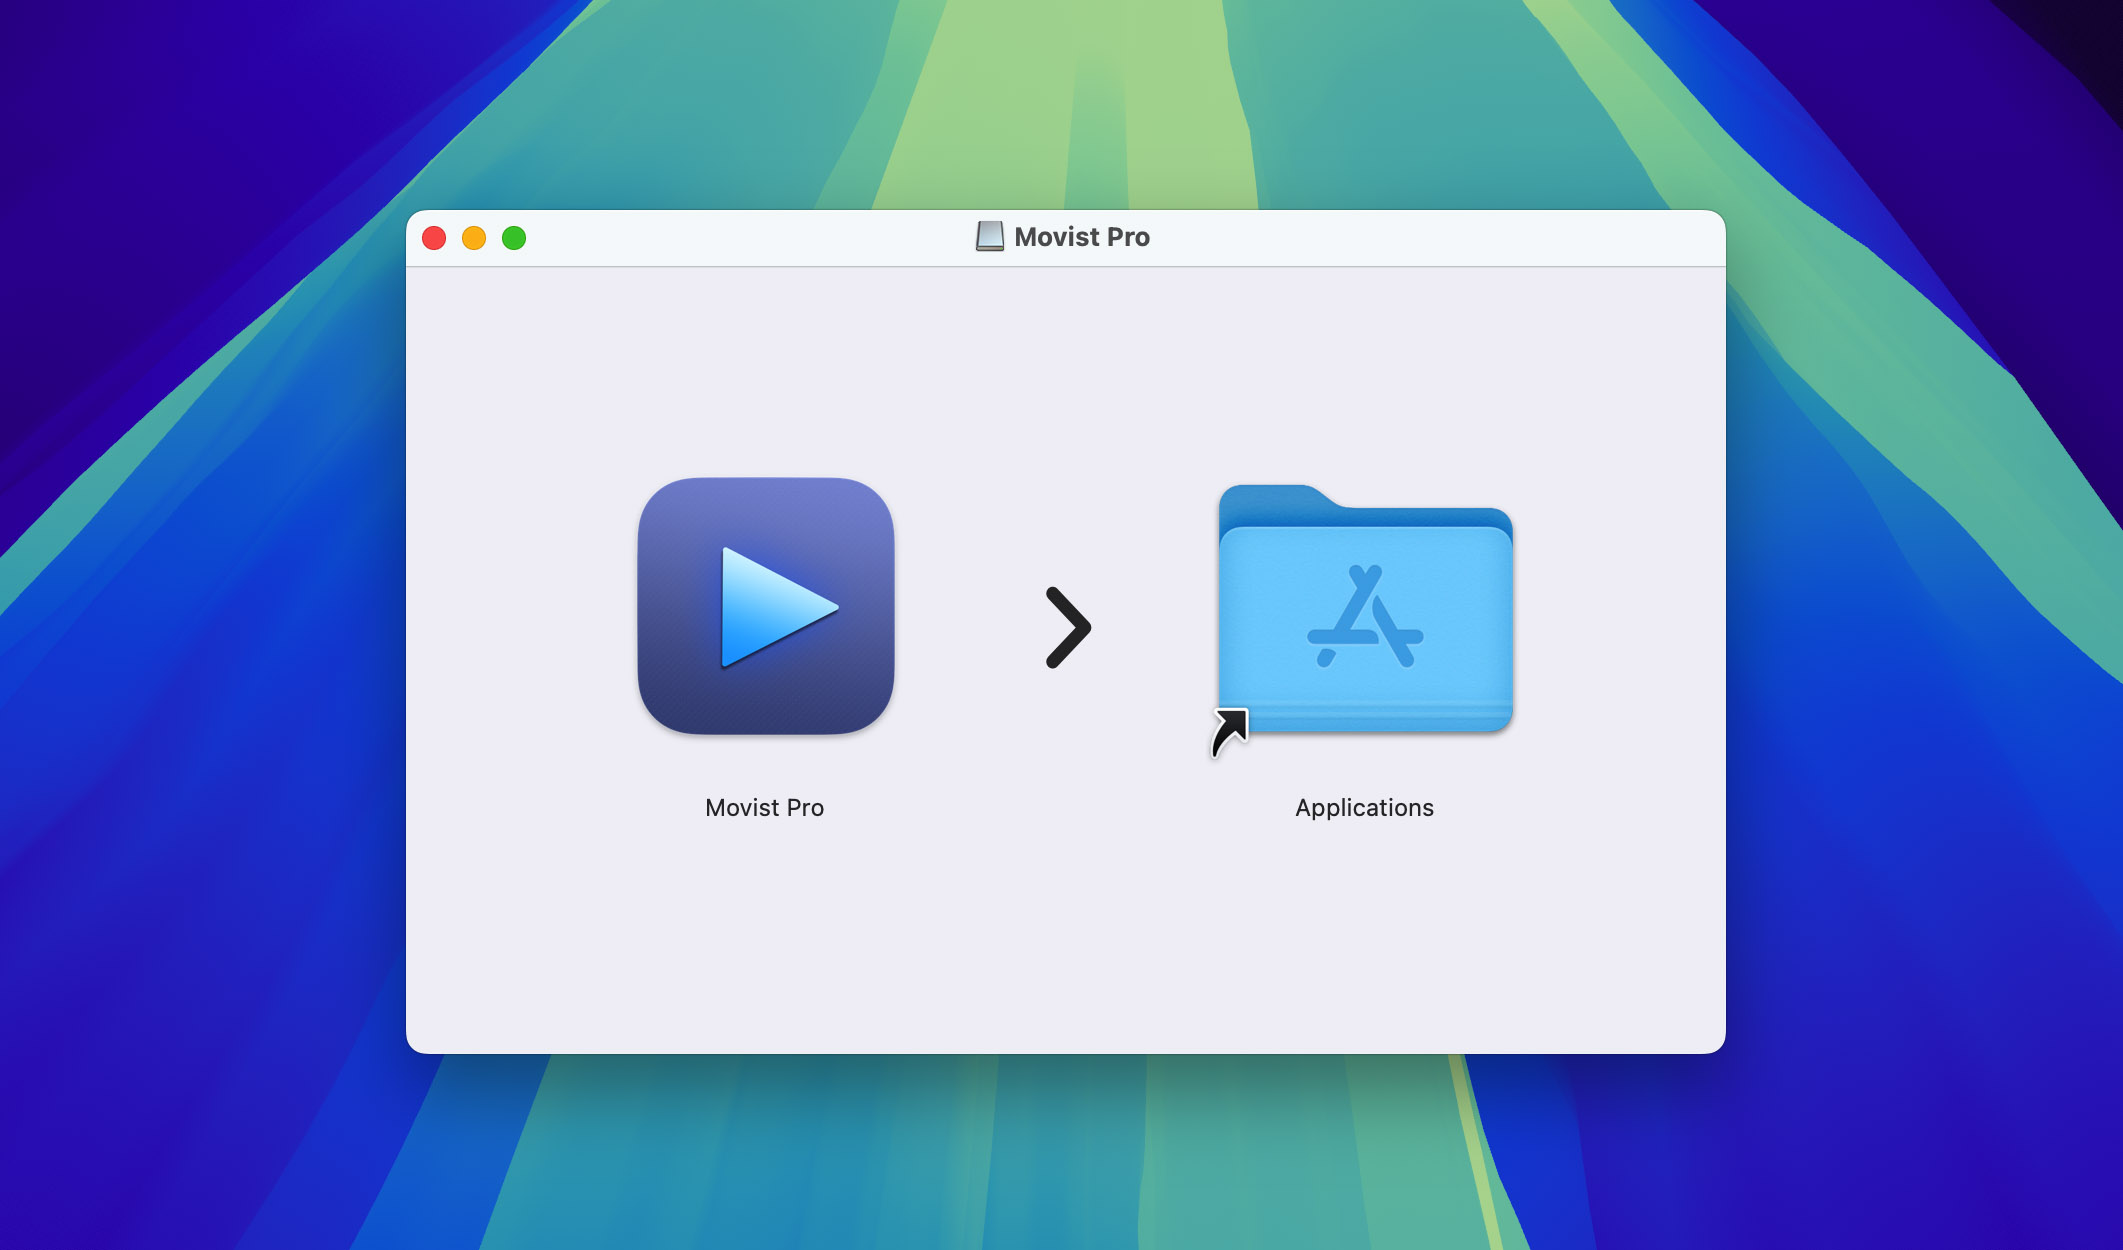
Task: Click the alias arrow badge on folder
Action: point(1230,732)
